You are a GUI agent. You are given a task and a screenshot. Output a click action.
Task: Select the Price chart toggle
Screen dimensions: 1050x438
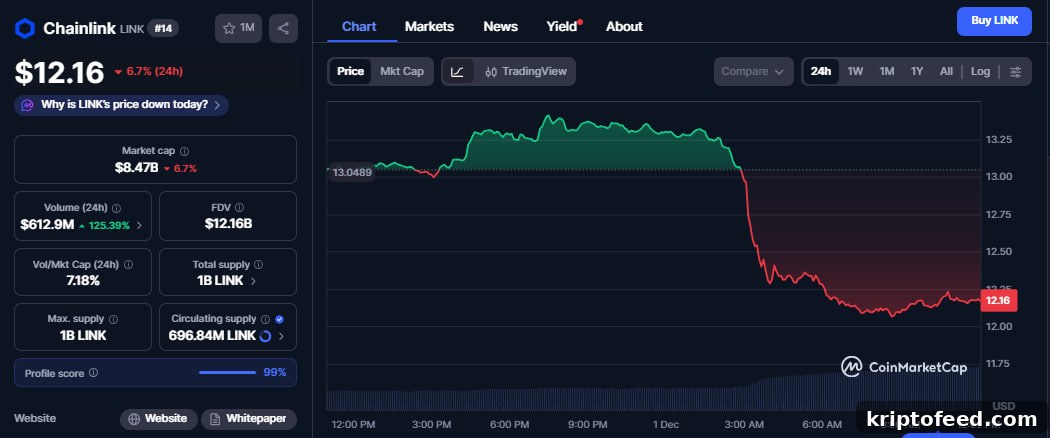pos(350,72)
